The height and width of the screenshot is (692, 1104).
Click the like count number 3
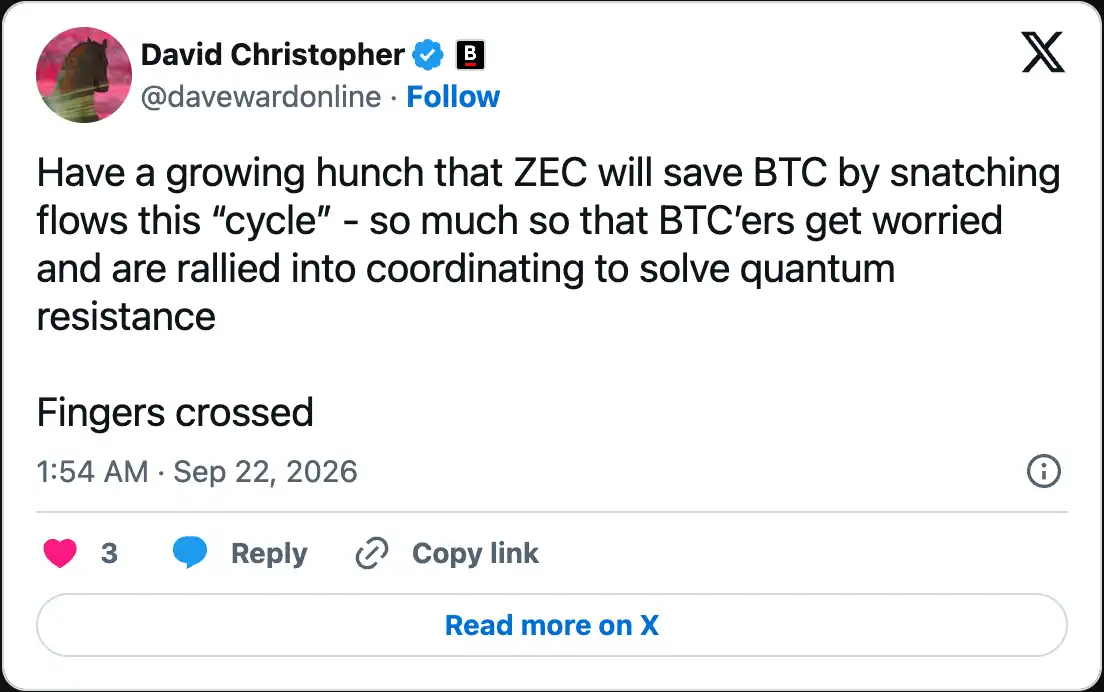pyautogui.click(x=109, y=553)
